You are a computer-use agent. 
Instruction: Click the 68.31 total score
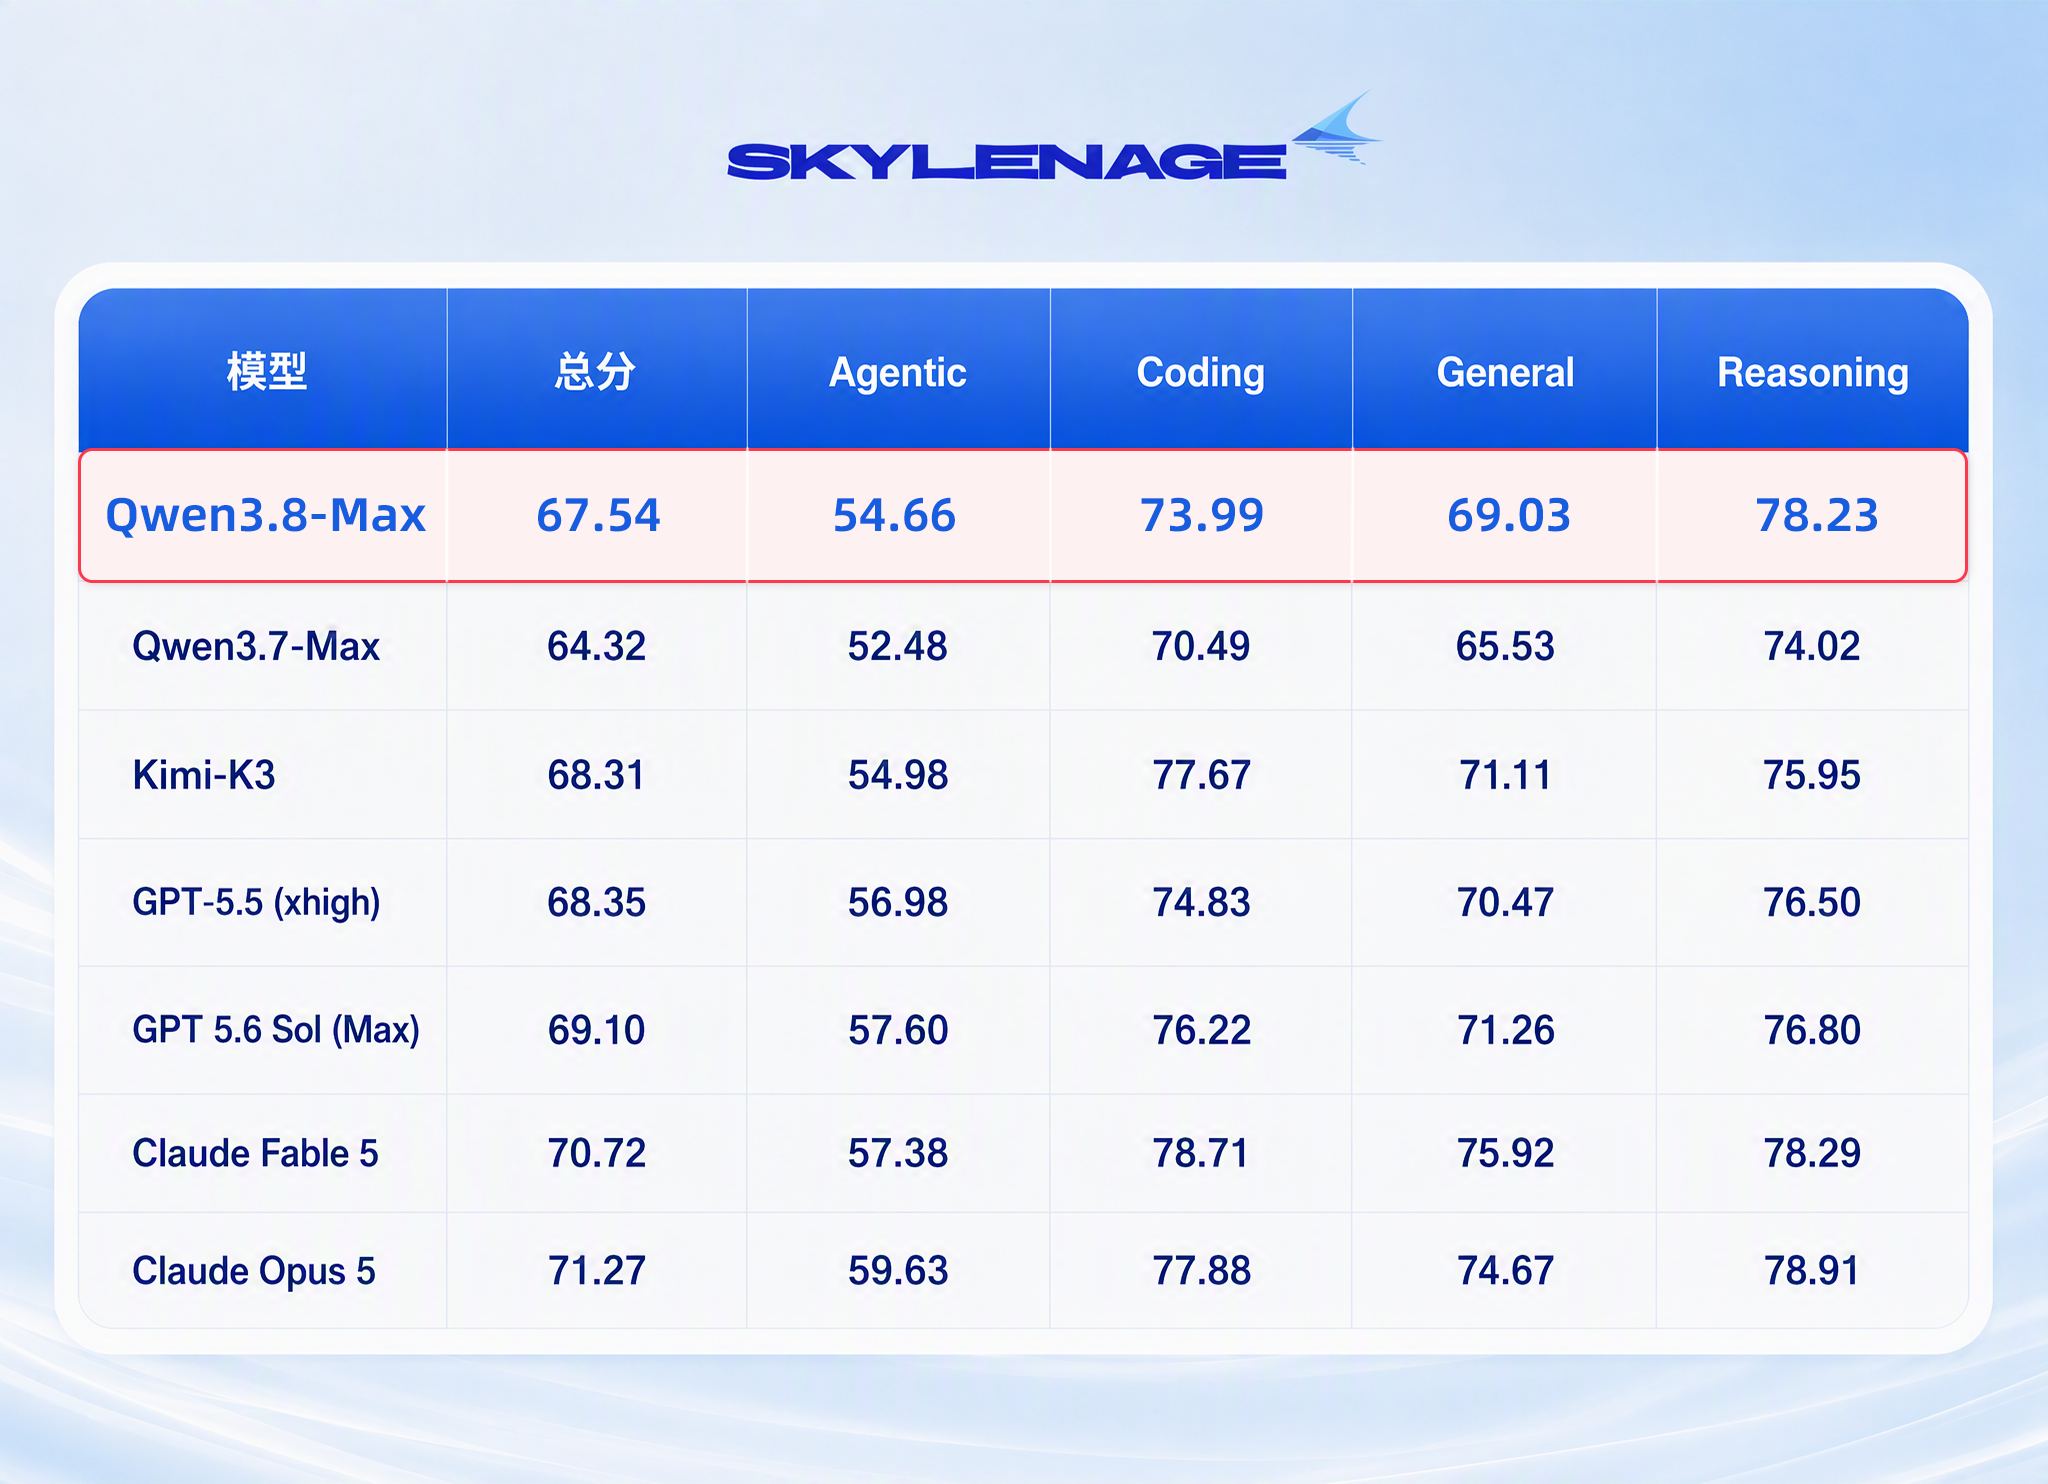596,775
